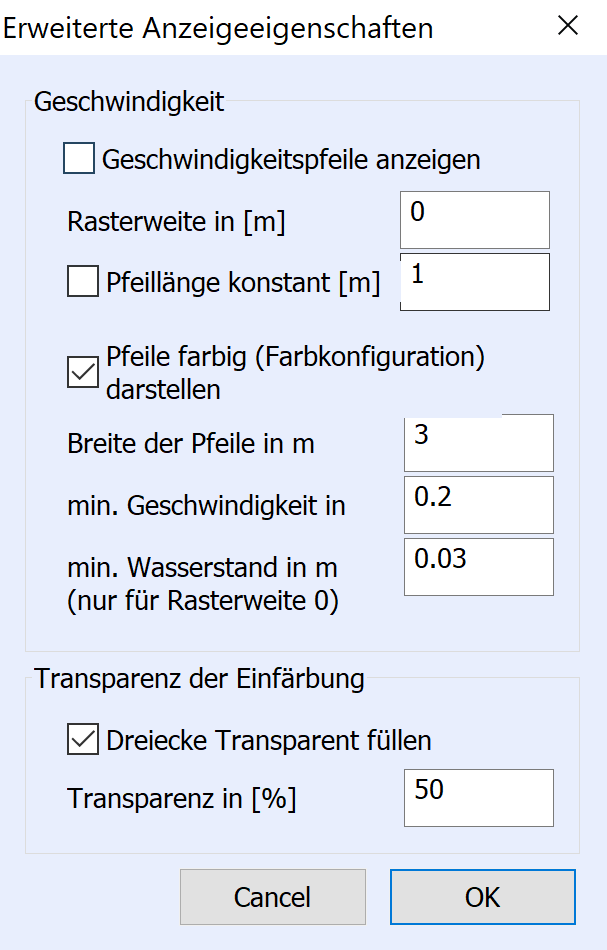Enable the Geschwindigkeitspfeile anzeigen checkbox
Screen dimensions: 607x950
tap(79, 159)
